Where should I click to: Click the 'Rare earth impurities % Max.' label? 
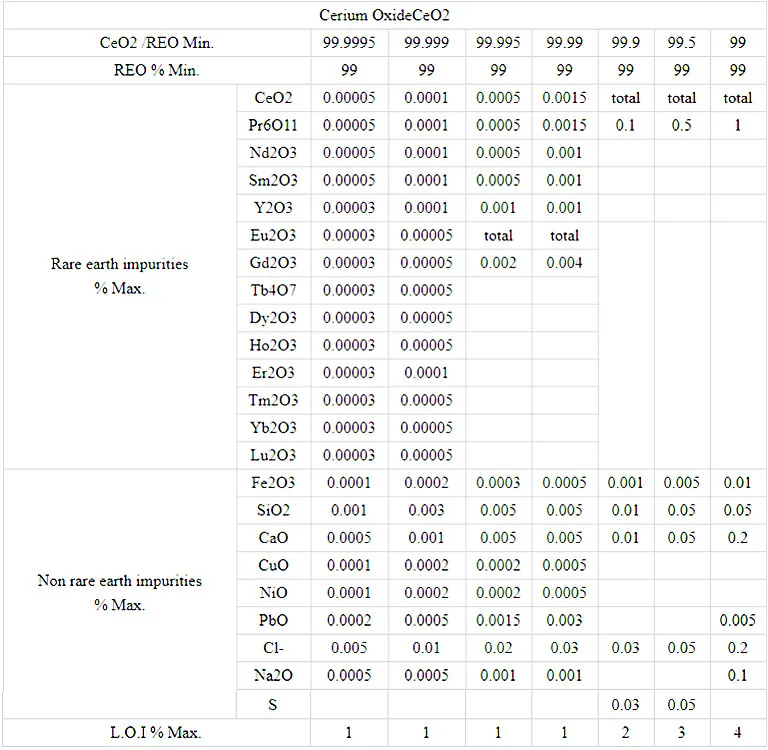click(120, 276)
